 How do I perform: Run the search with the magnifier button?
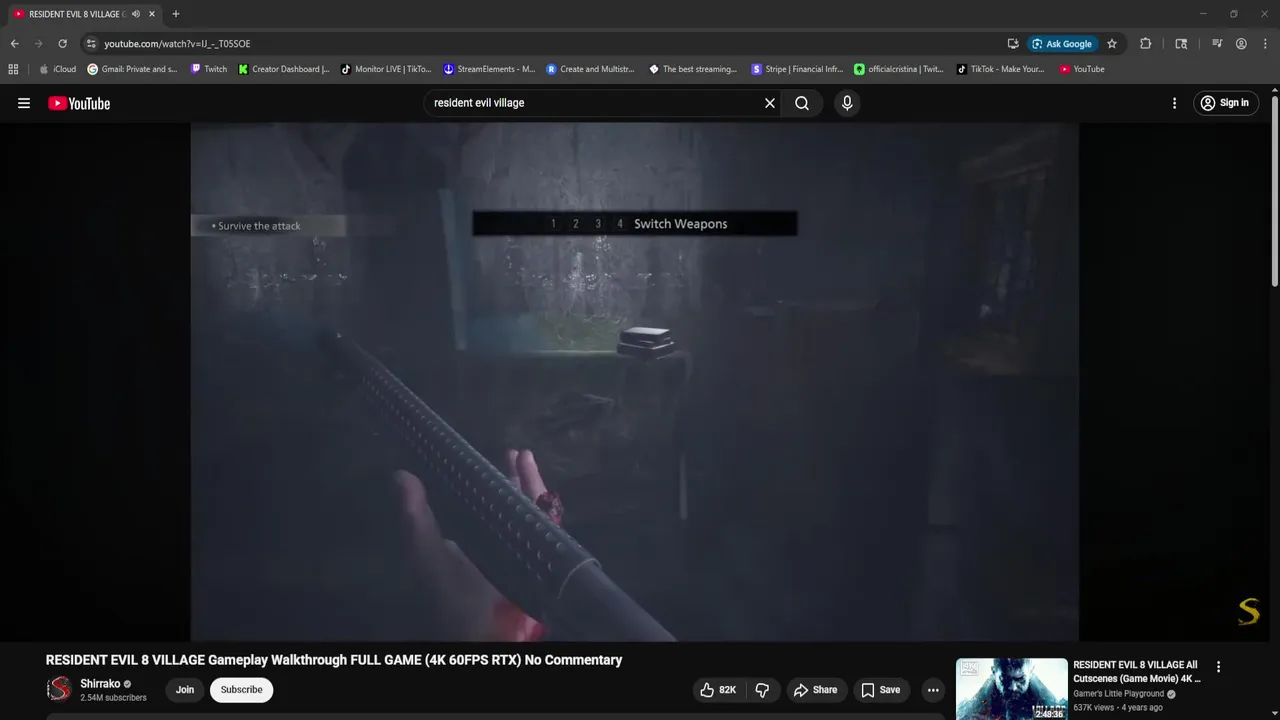point(802,103)
